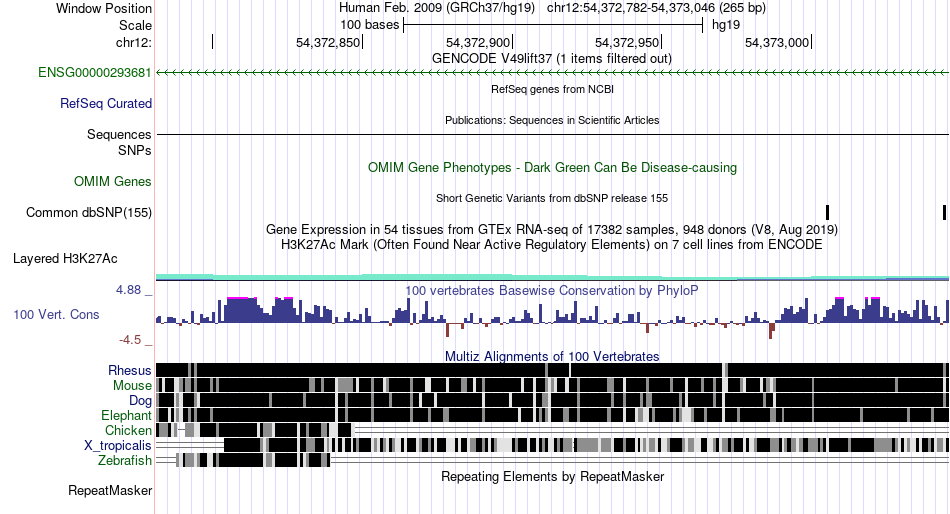
Task: Click the 54,372,850 ruler position
Action: point(328,42)
